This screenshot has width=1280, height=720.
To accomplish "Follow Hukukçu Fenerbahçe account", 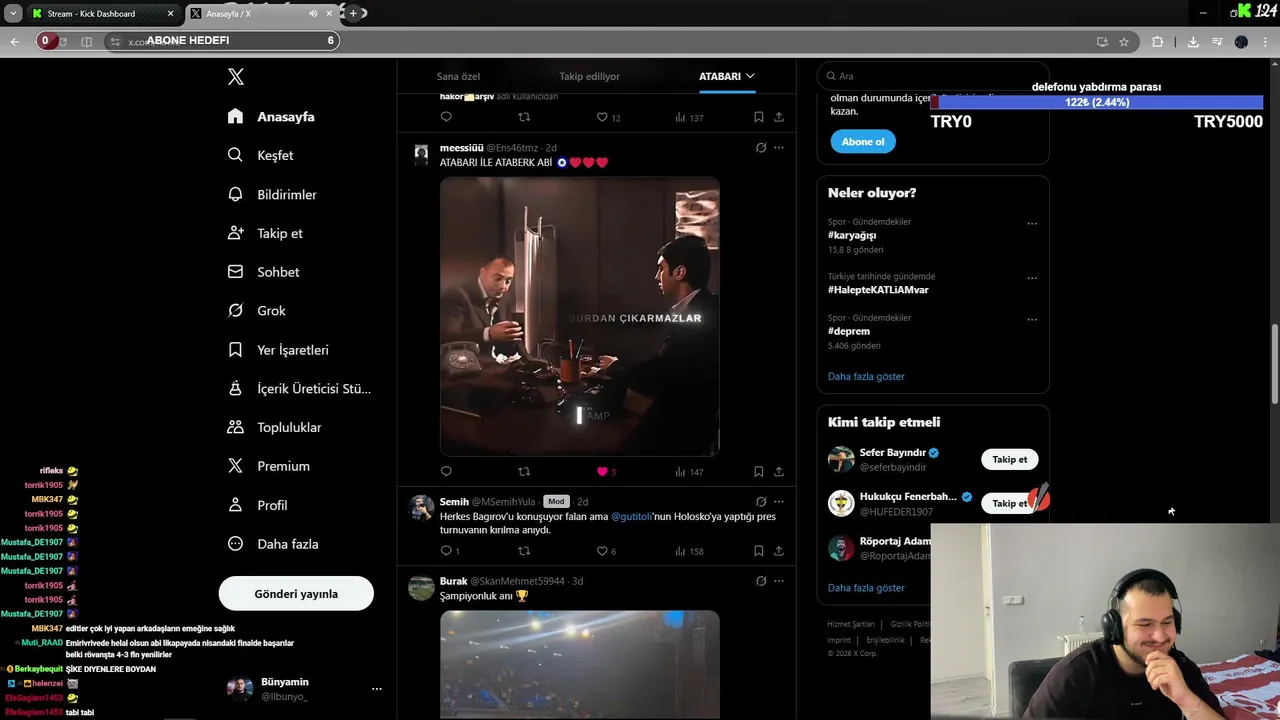I will point(1010,503).
